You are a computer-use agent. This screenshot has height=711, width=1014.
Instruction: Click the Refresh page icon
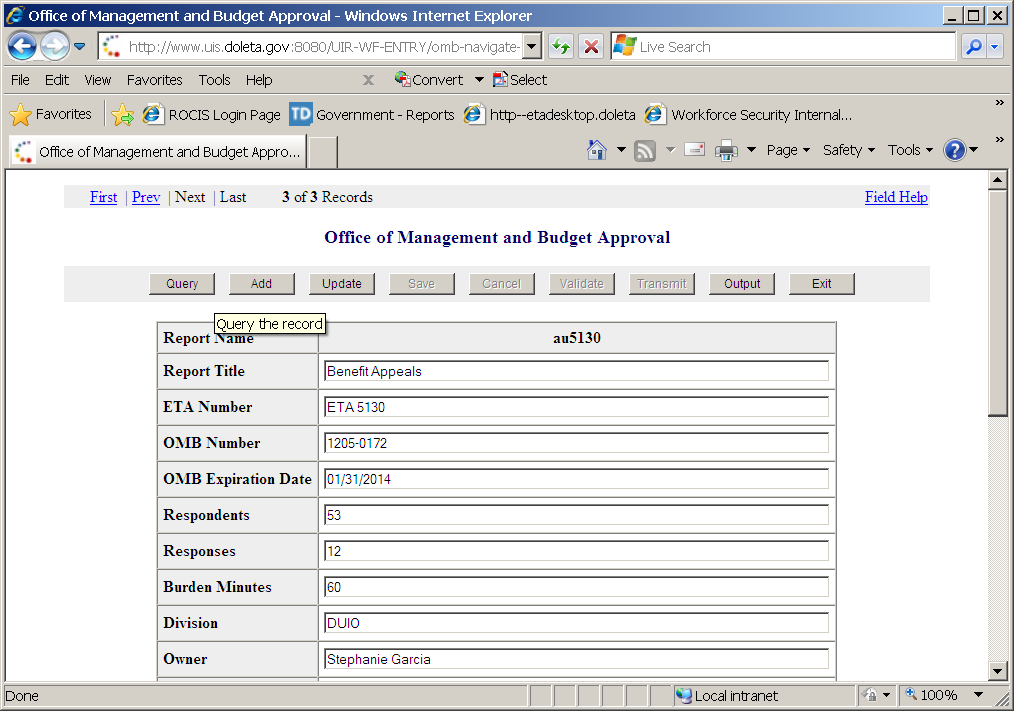[x=561, y=47]
